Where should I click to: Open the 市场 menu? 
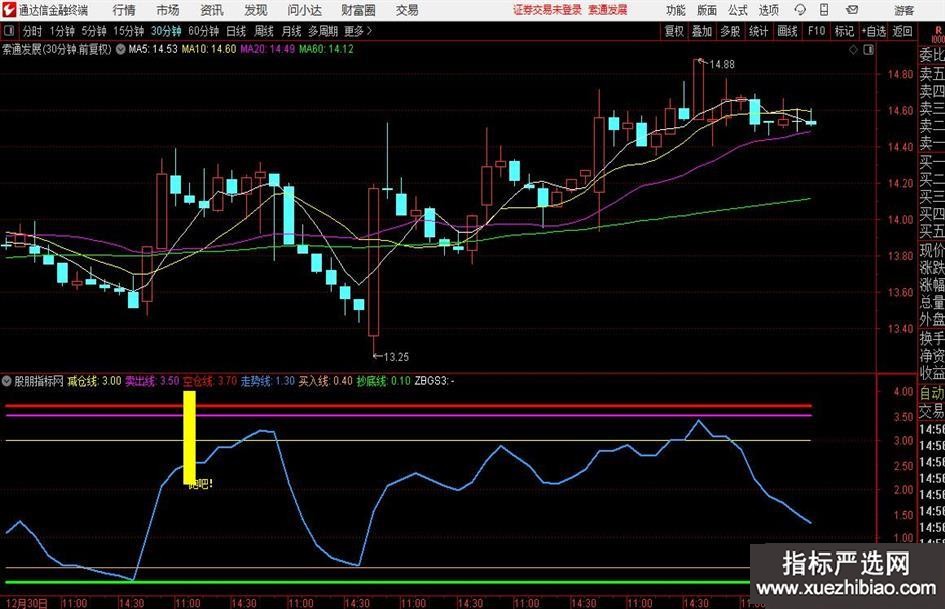pyautogui.click(x=168, y=10)
